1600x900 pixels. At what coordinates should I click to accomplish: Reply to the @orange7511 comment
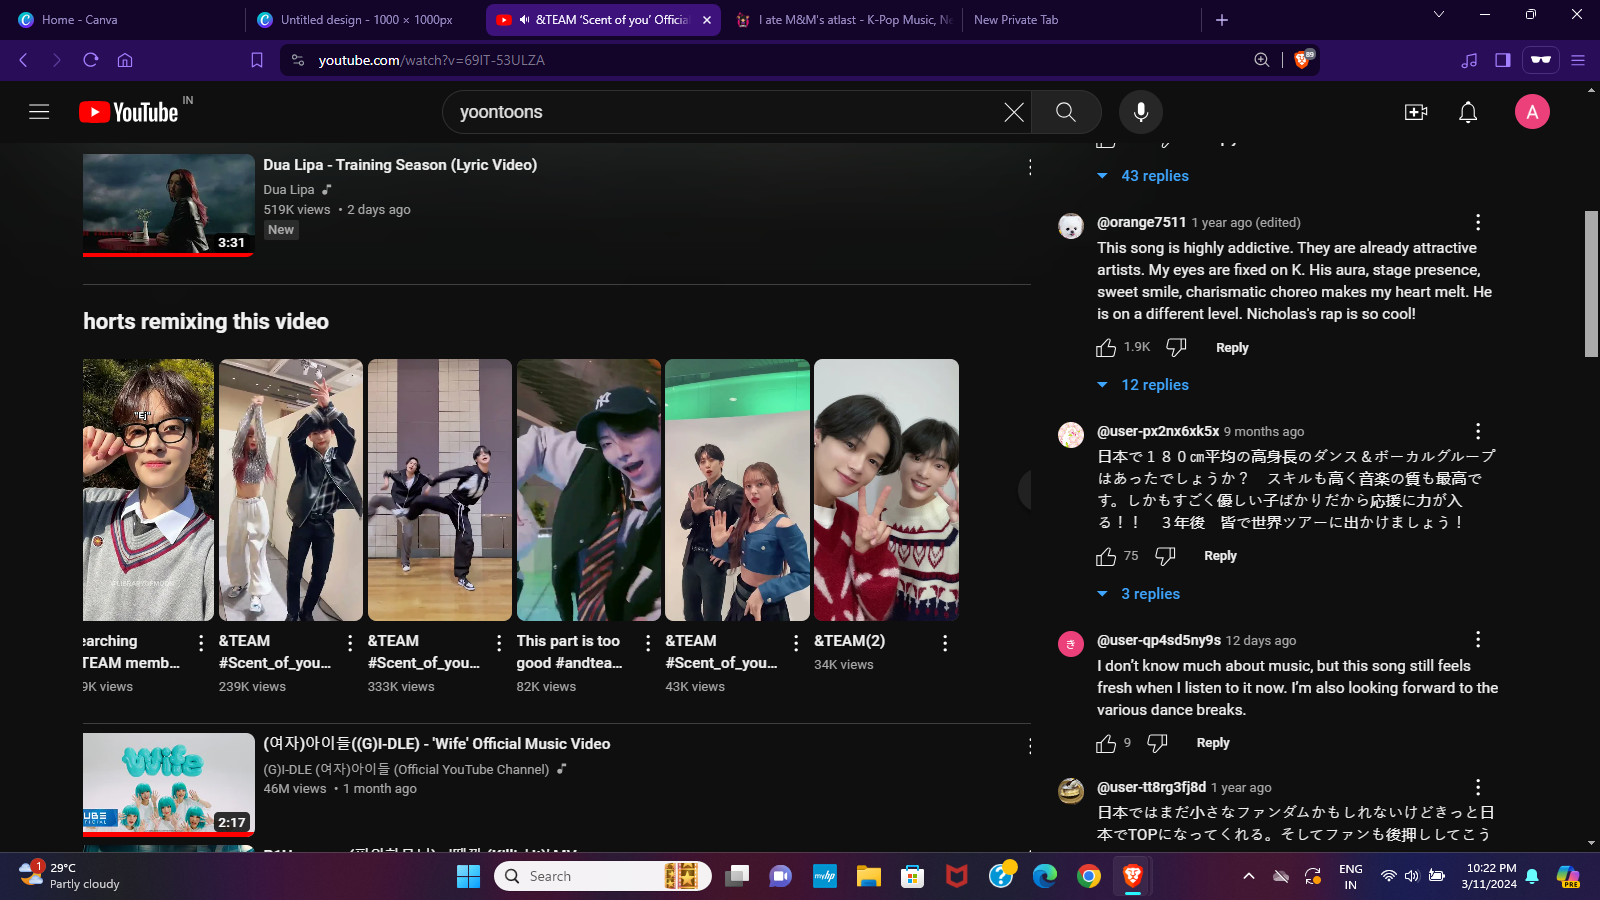tap(1232, 348)
